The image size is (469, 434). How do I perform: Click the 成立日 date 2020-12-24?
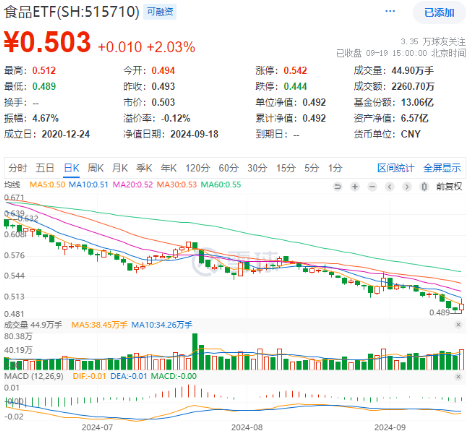tap(66, 134)
